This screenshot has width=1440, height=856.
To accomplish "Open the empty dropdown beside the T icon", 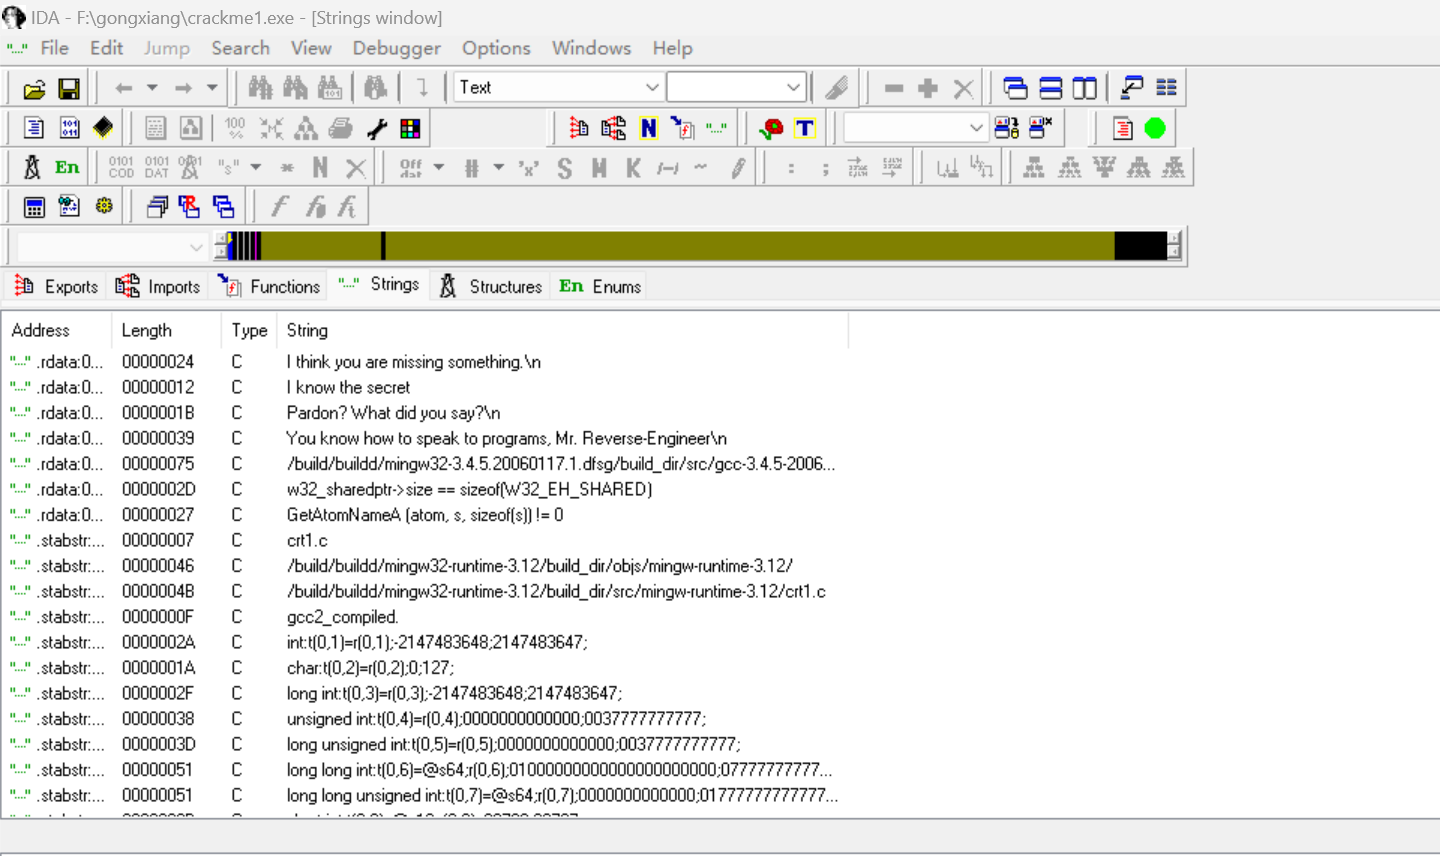I will [916, 128].
